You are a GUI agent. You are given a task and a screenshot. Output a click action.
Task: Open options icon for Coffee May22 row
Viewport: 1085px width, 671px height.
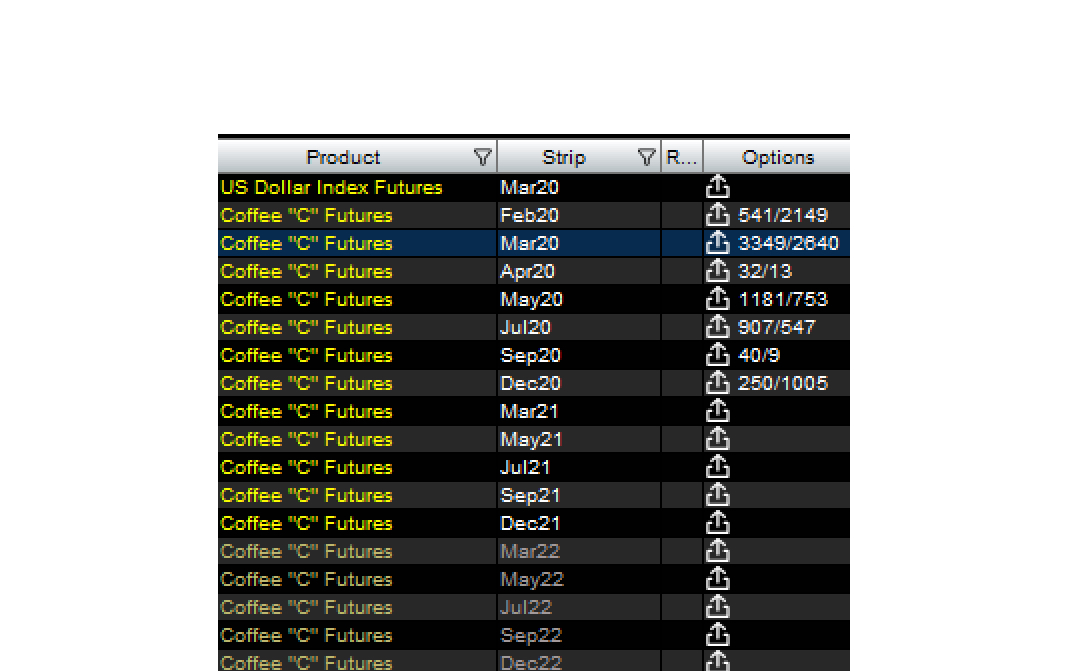[718, 579]
